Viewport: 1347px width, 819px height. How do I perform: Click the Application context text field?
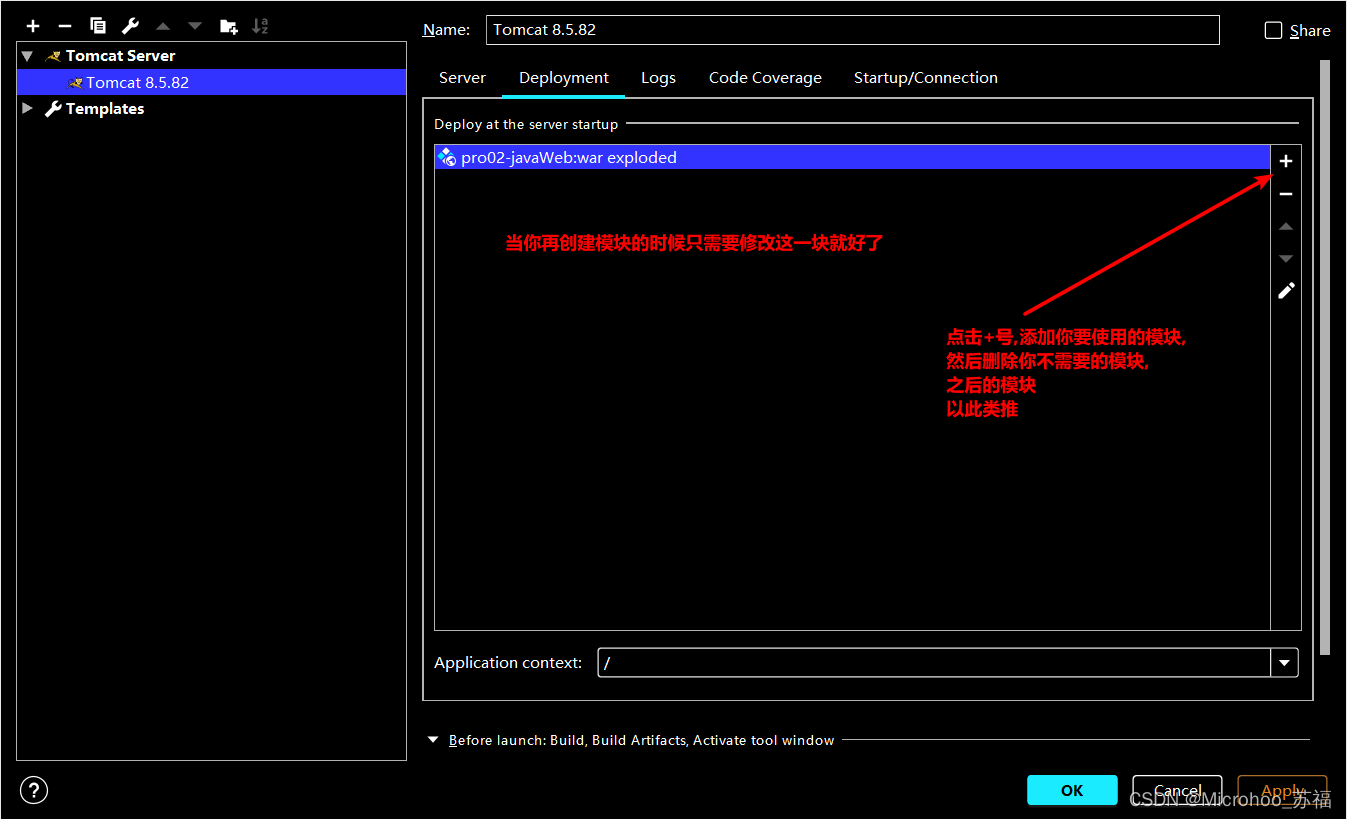[934, 662]
